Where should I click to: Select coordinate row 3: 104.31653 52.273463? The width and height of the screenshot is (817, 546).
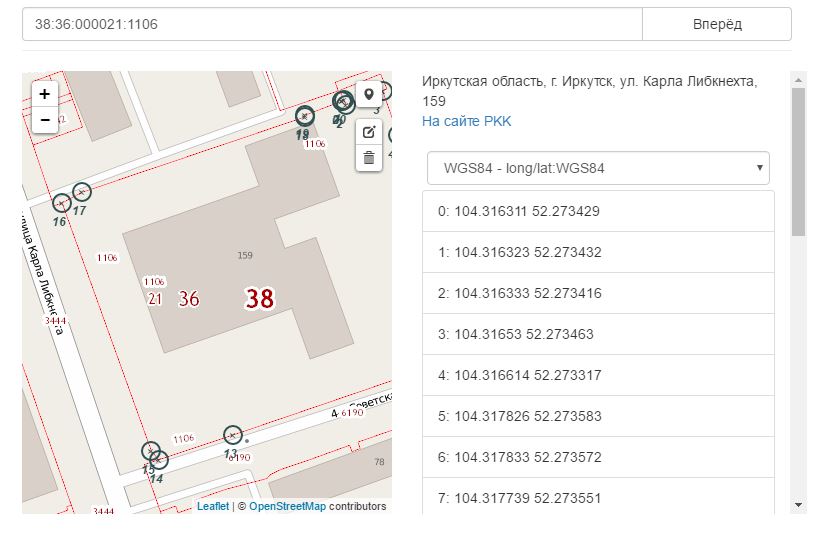tap(598, 334)
